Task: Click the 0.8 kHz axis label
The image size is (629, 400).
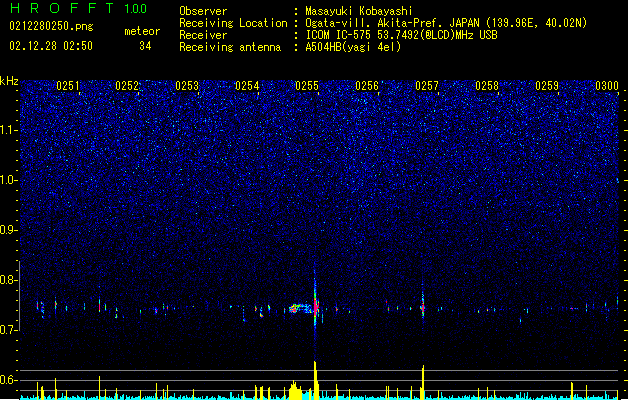Action: tap(8, 280)
